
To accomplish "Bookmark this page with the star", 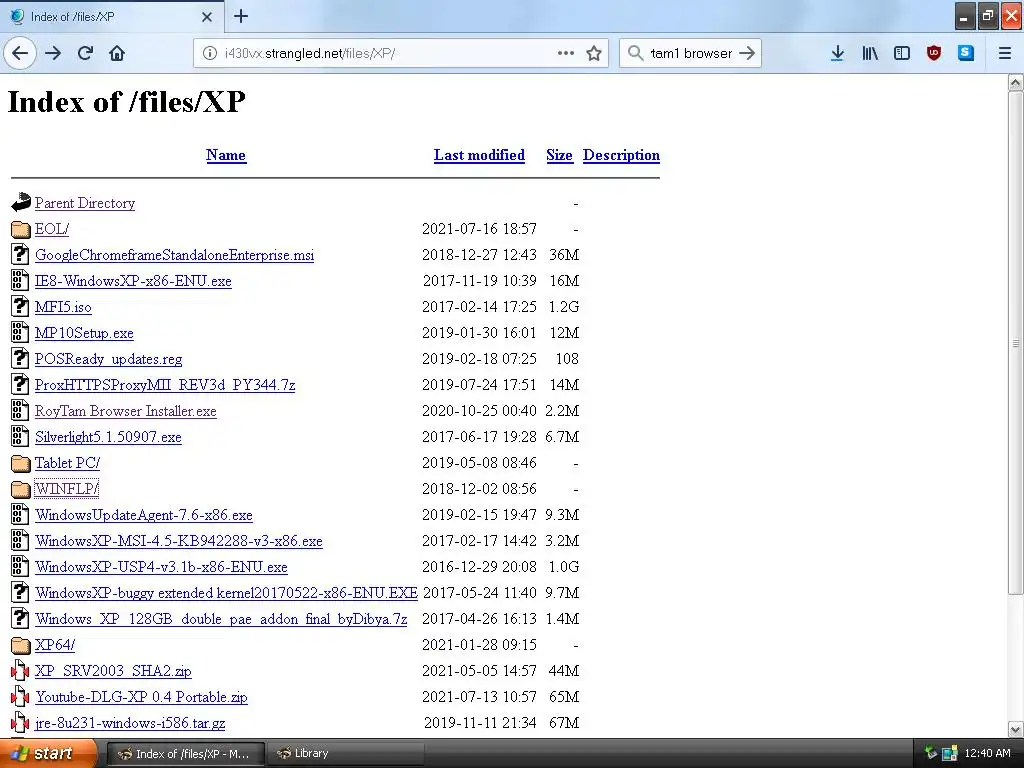I will tap(594, 53).
